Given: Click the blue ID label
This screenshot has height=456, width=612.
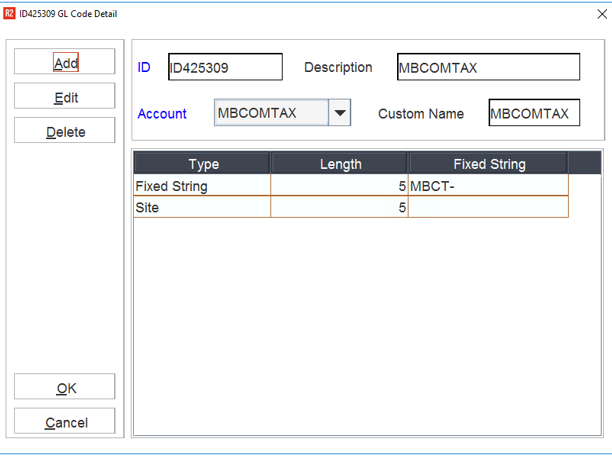Looking at the screenshot, I should click(x=144, y=68).
